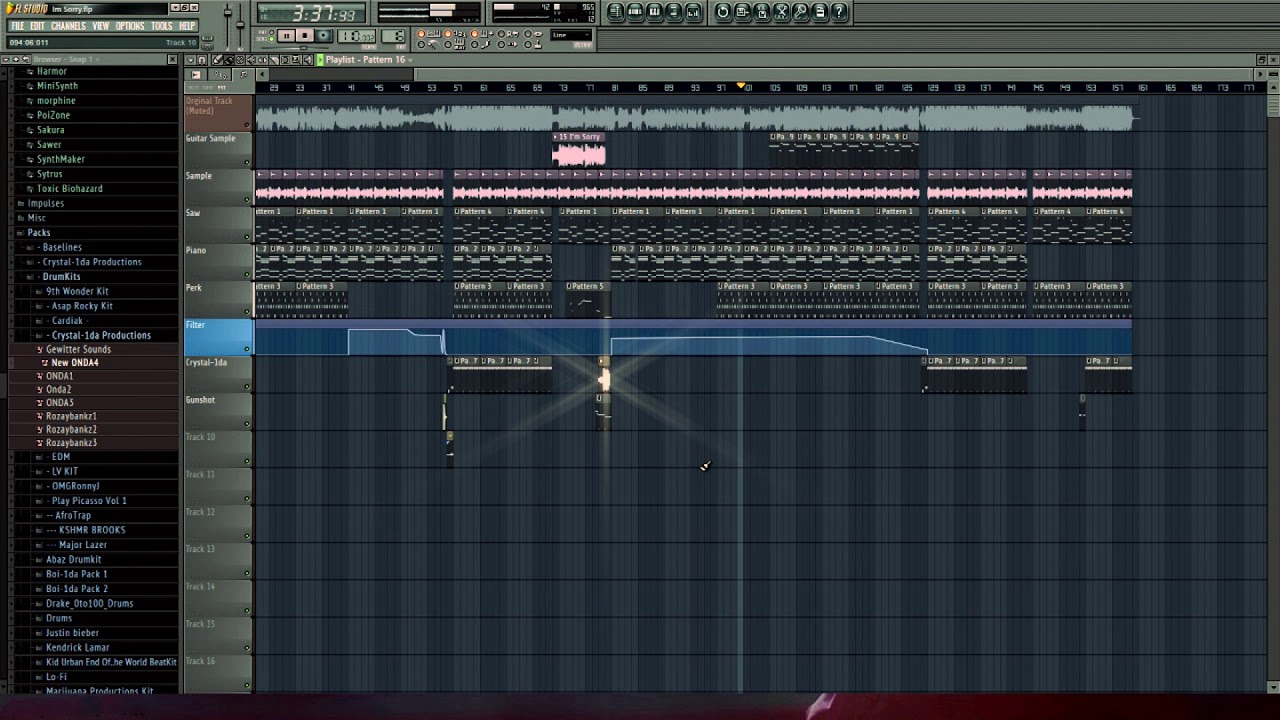Toggle the Playlist snap magnet icon
Screen dimensions: 1280x720
click(x=201, y=60)
